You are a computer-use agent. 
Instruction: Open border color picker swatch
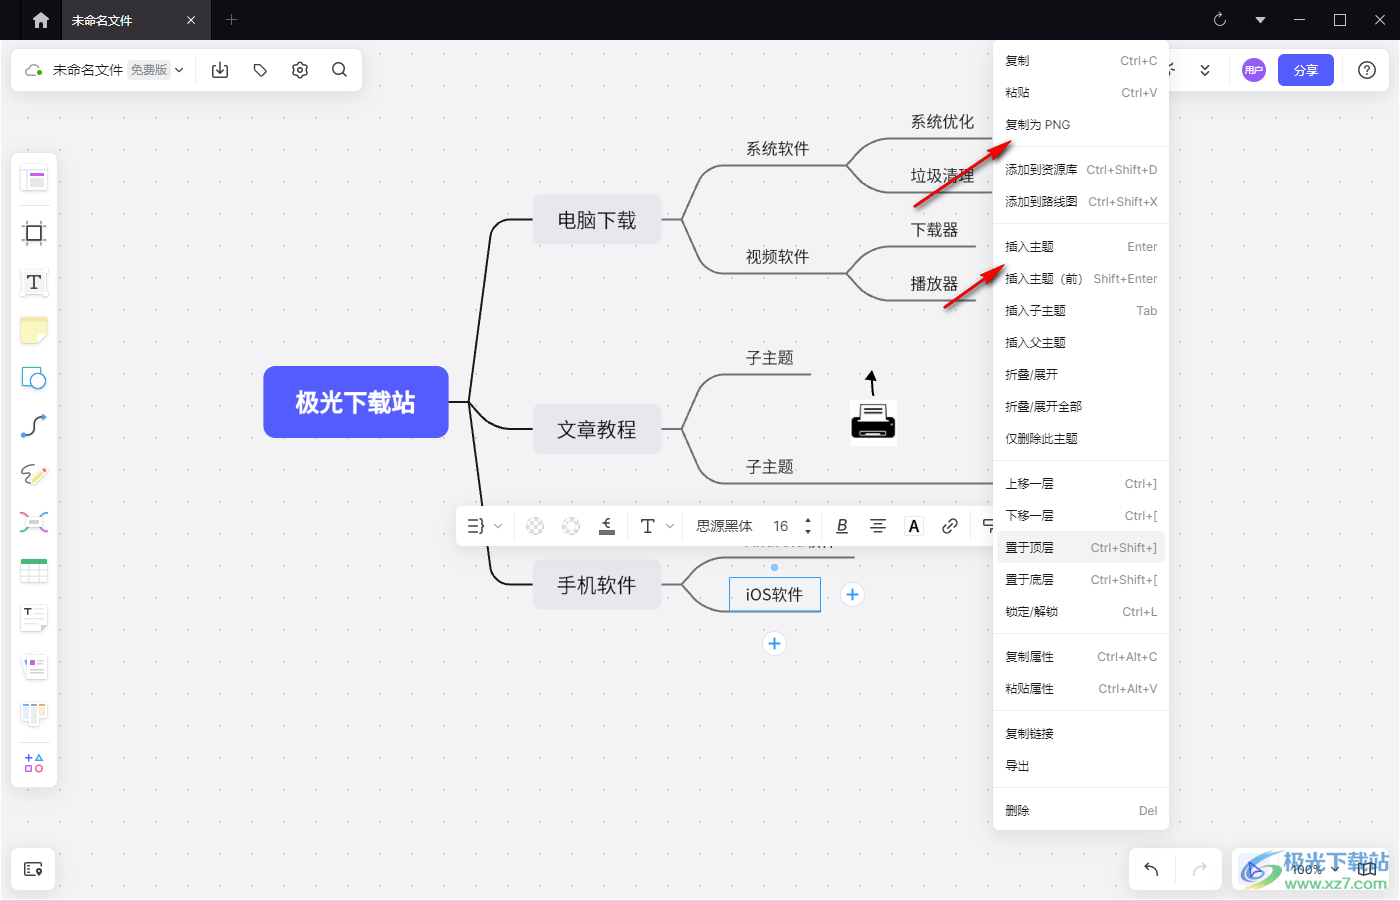pyautogui.click(x=571, y=526)
